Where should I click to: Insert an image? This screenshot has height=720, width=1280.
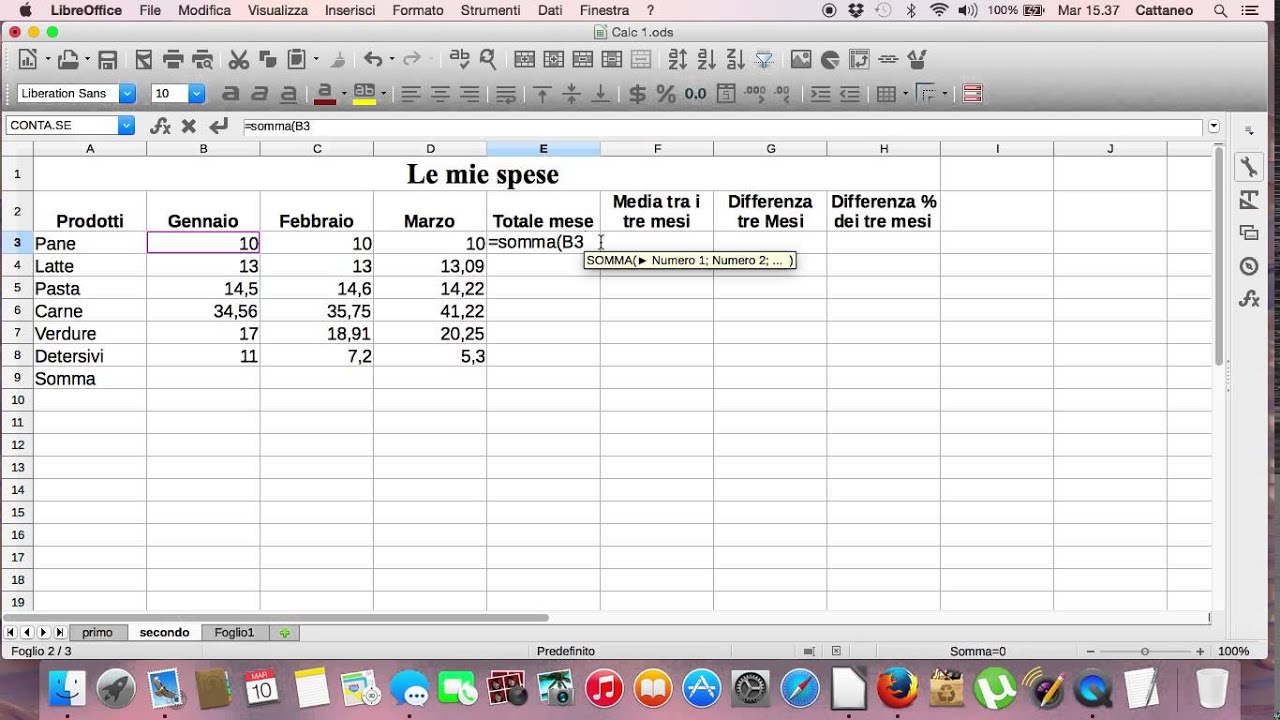tap(800, 60)
